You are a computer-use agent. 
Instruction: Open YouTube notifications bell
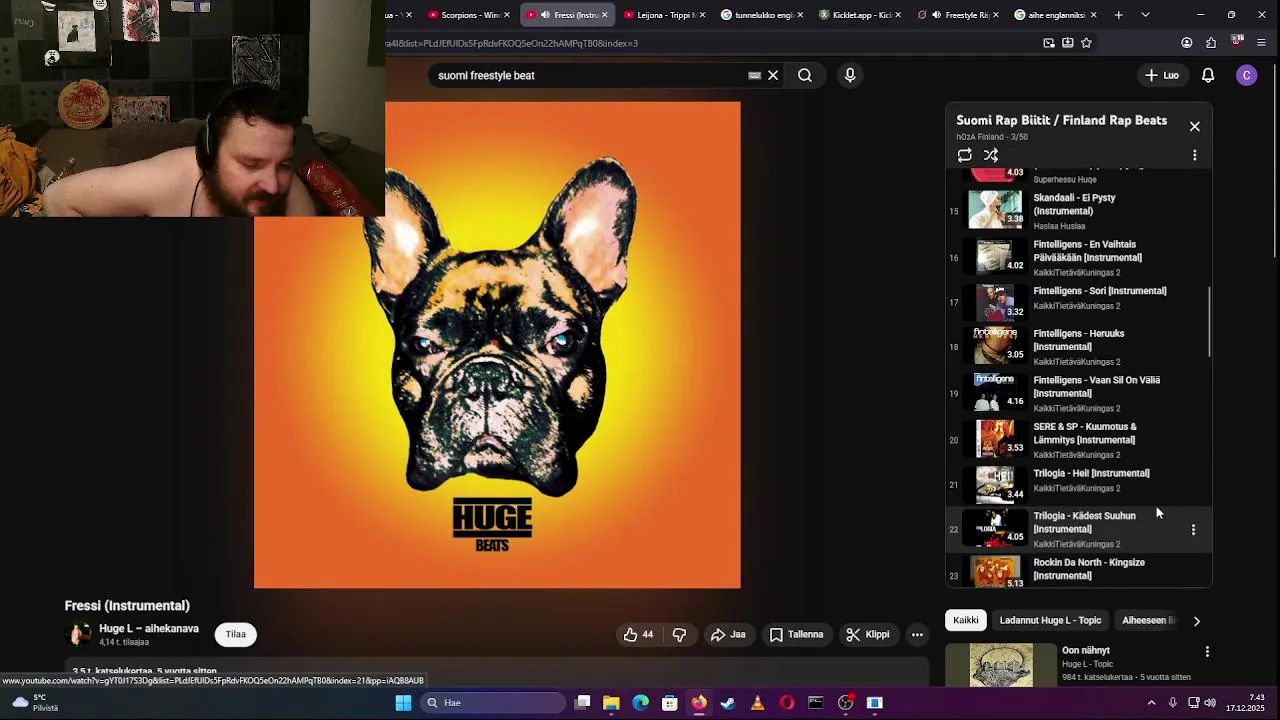coord(1208,75)
